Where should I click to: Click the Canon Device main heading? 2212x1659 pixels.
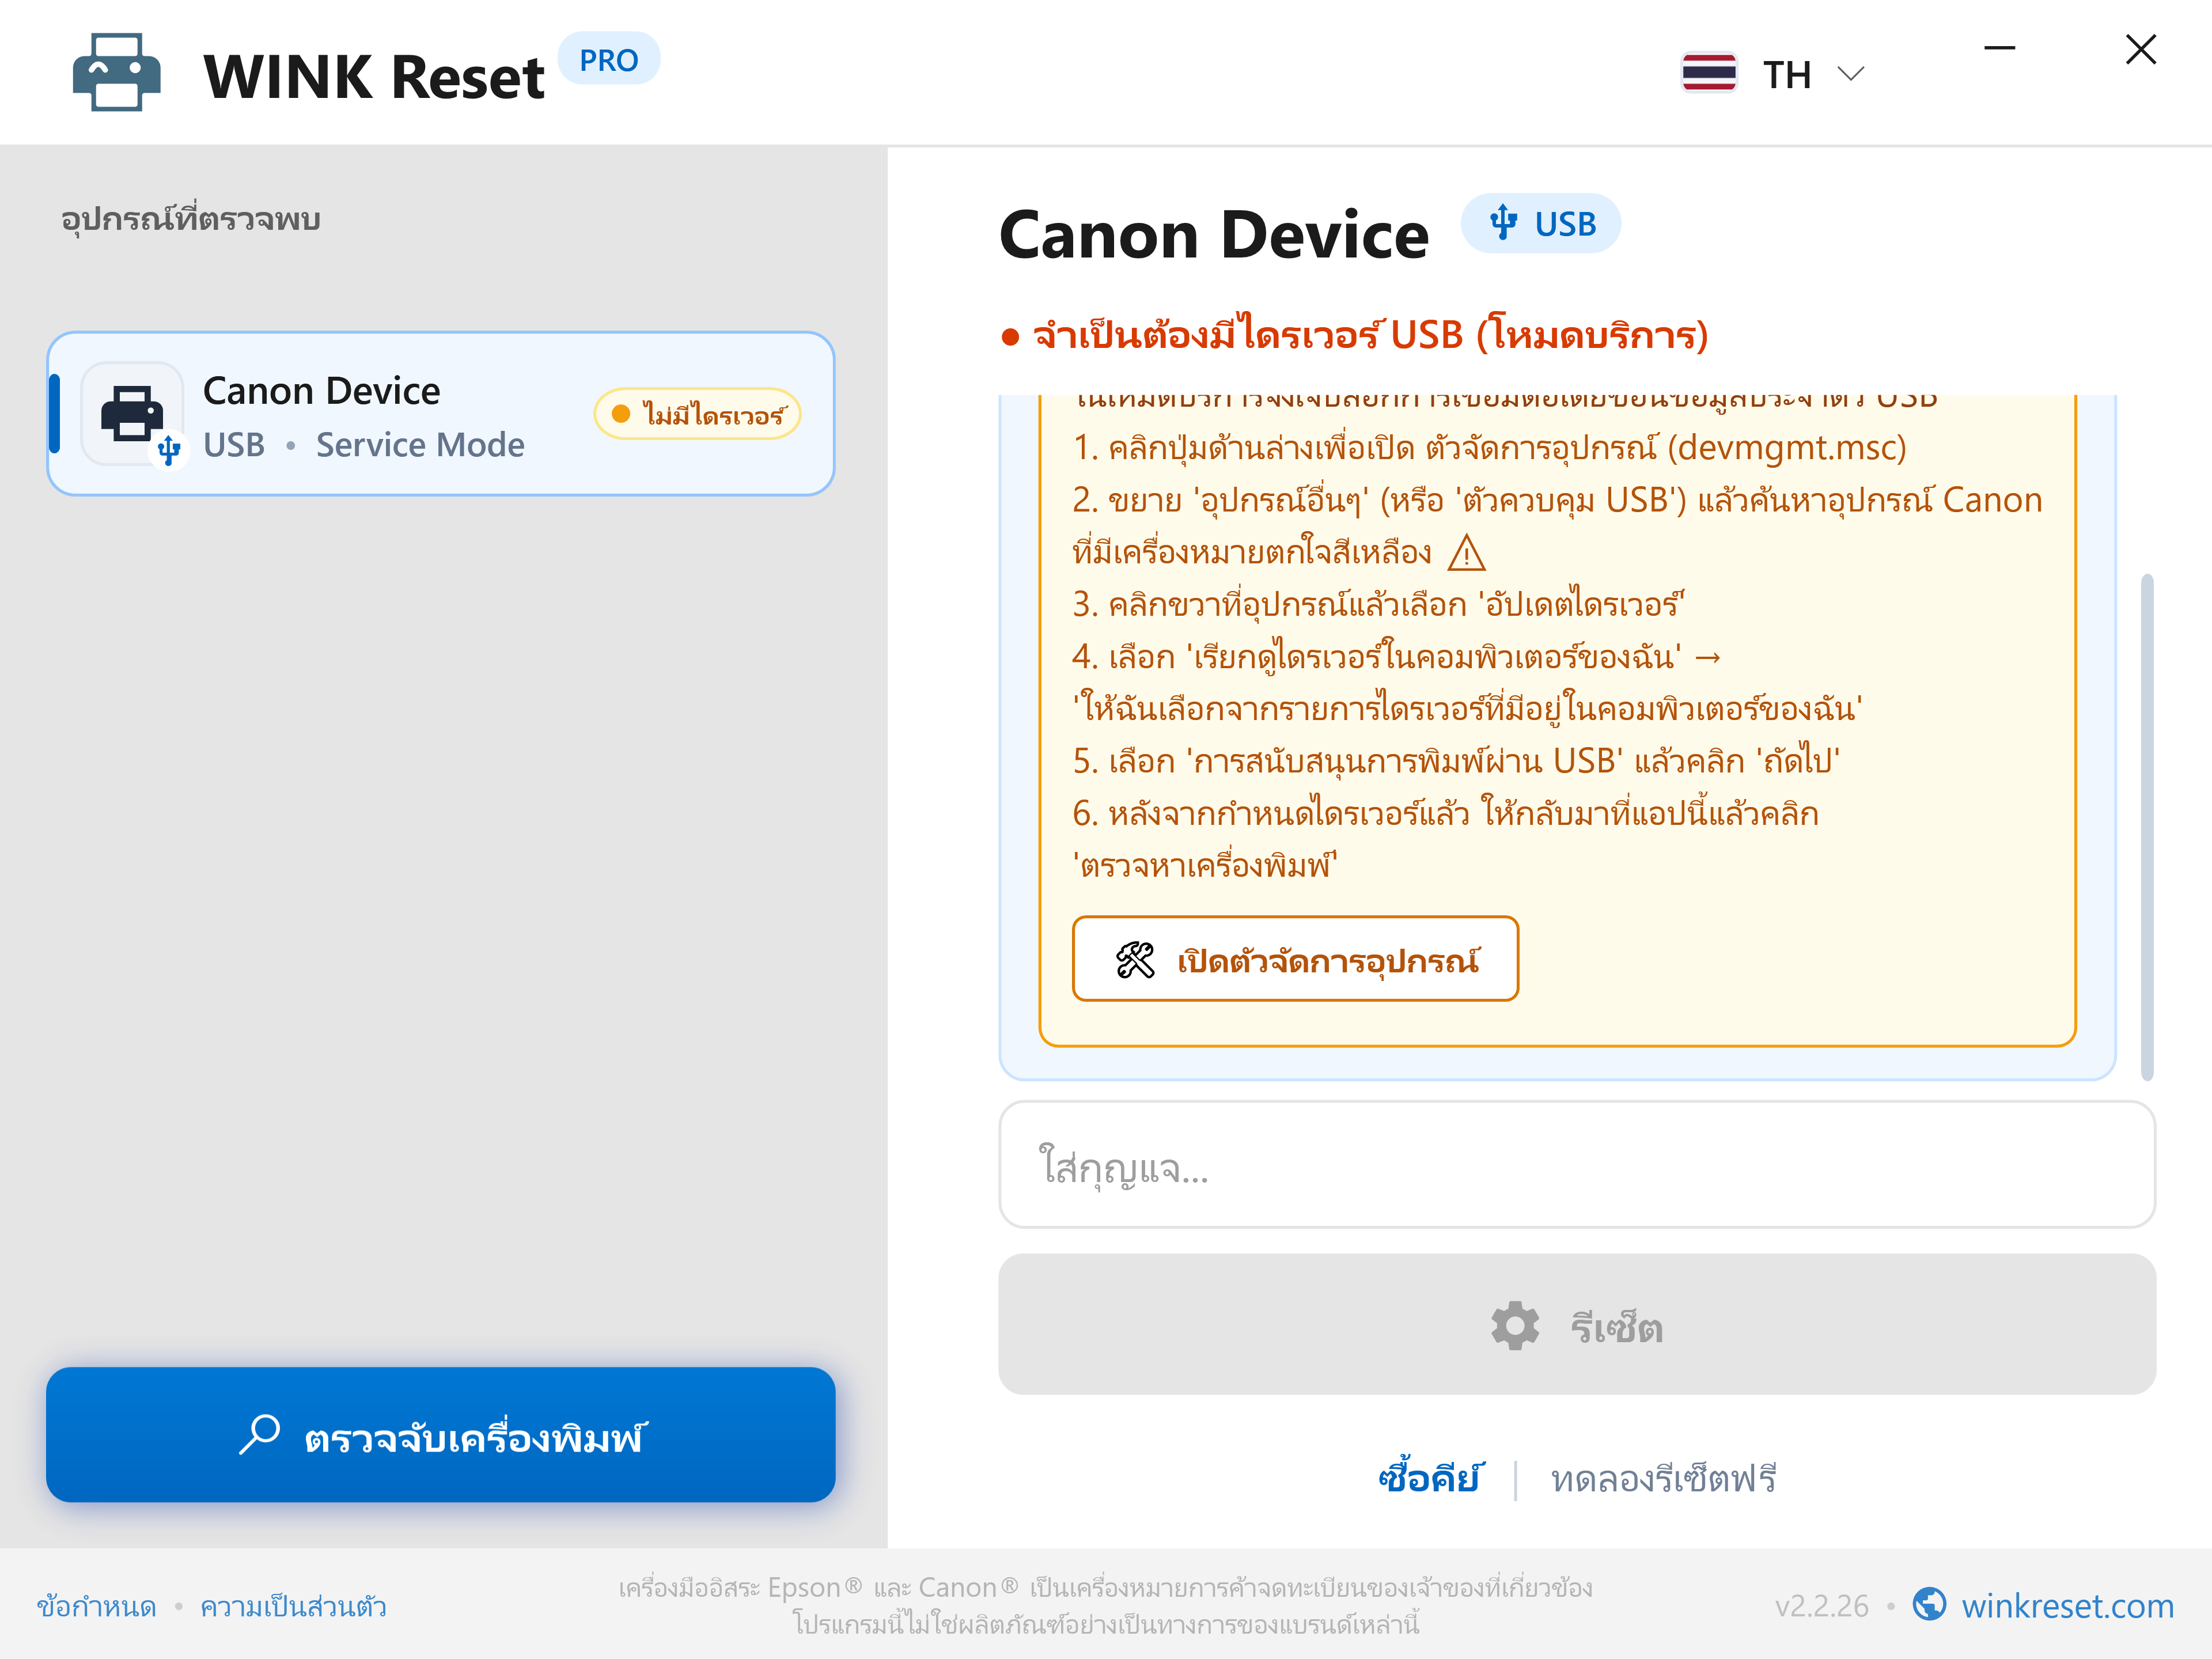[x=1214, y=234]
